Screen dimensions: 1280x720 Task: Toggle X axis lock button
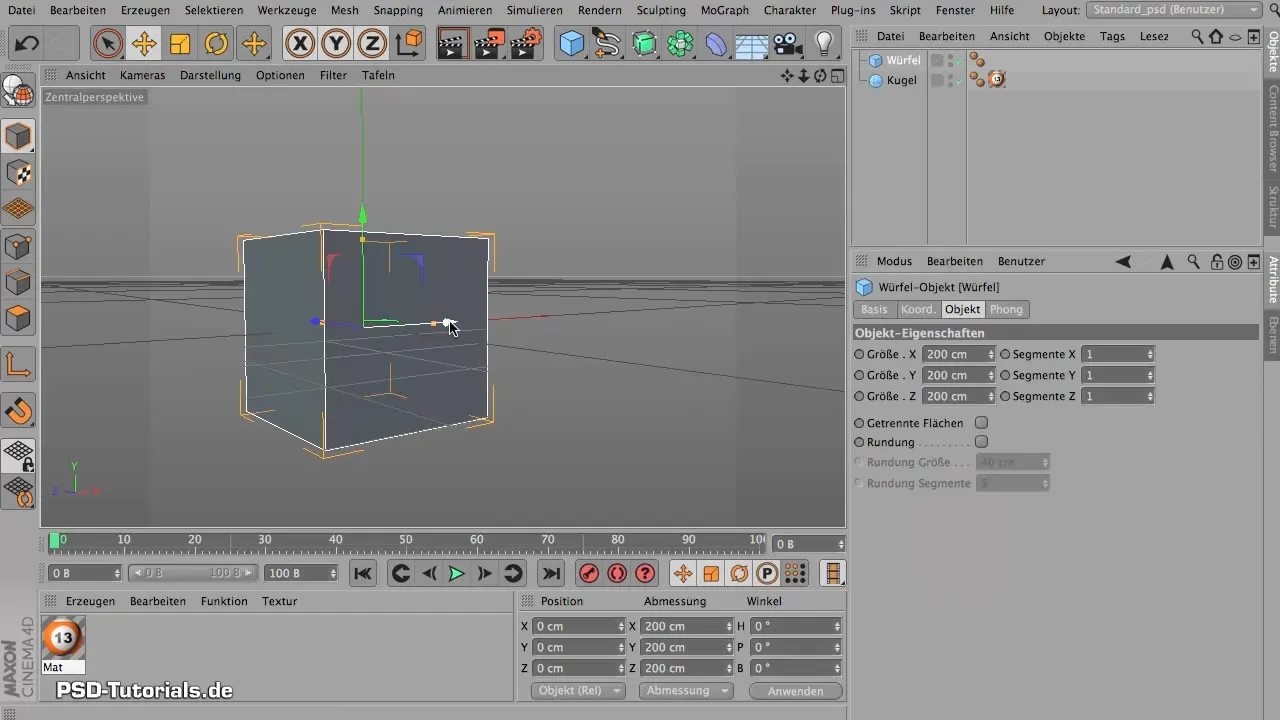[x=300, y=44]
